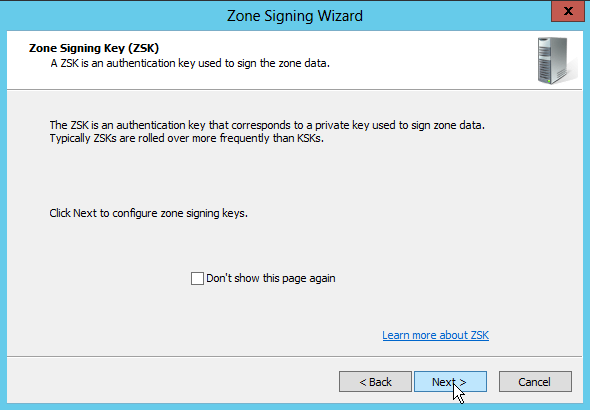Click the sentence The ZSK is an authentication key
This screenshot has width=590, height=410.
point(267,125)
